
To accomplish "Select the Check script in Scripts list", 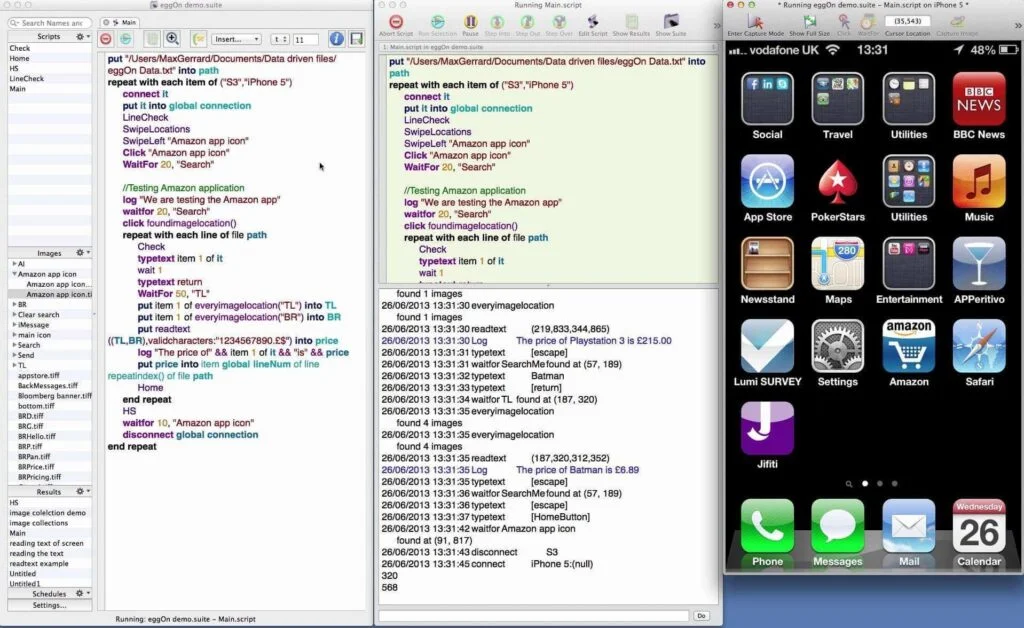I will click(50, 48).
